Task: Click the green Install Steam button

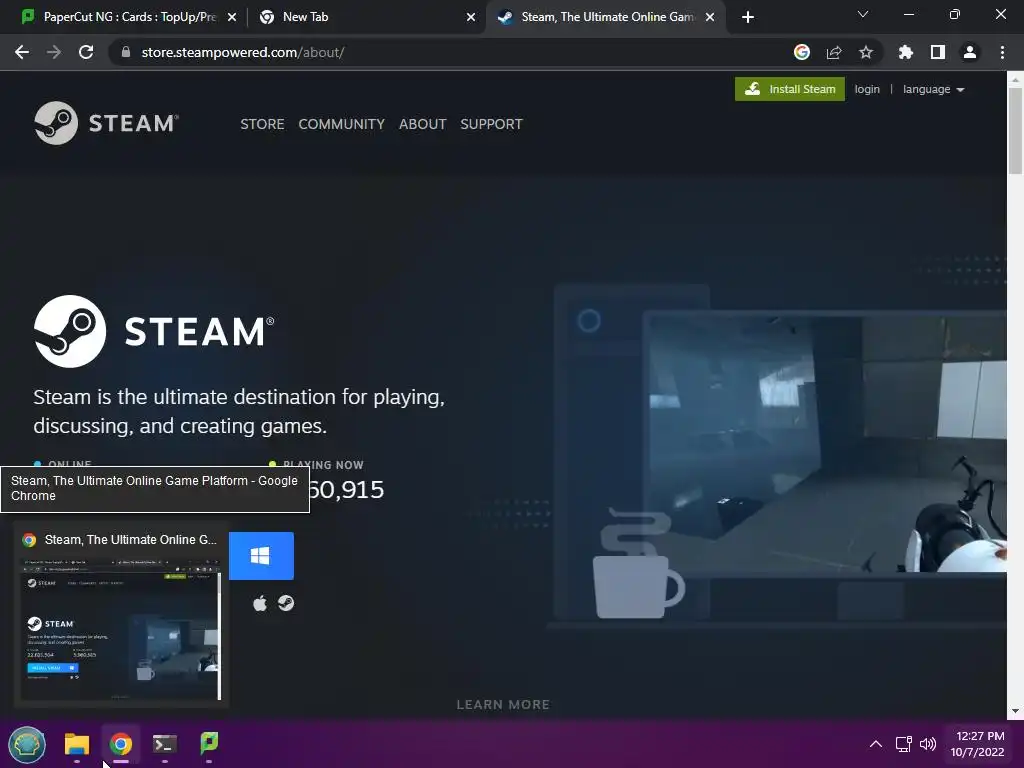Action: point(790,89)
